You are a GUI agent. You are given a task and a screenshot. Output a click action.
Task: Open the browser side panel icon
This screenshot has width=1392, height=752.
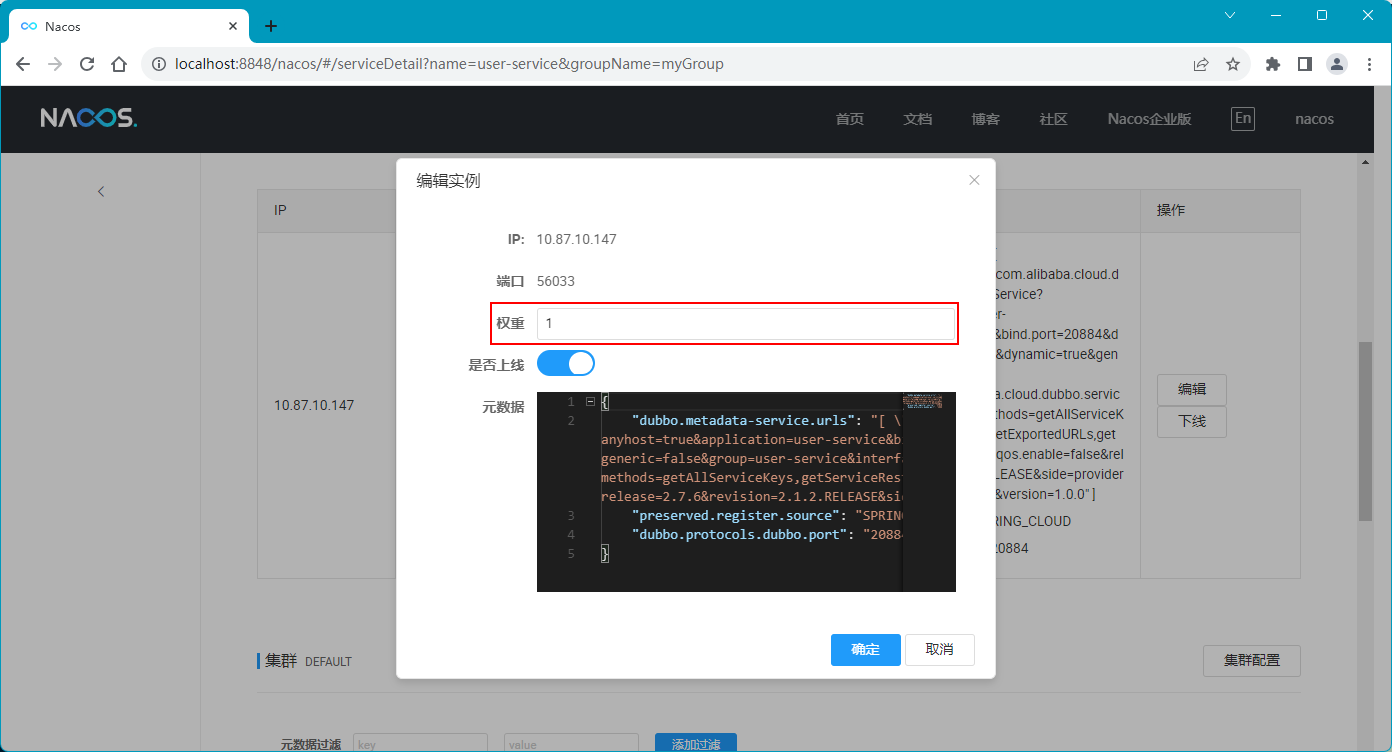[x=1305, y=64]
